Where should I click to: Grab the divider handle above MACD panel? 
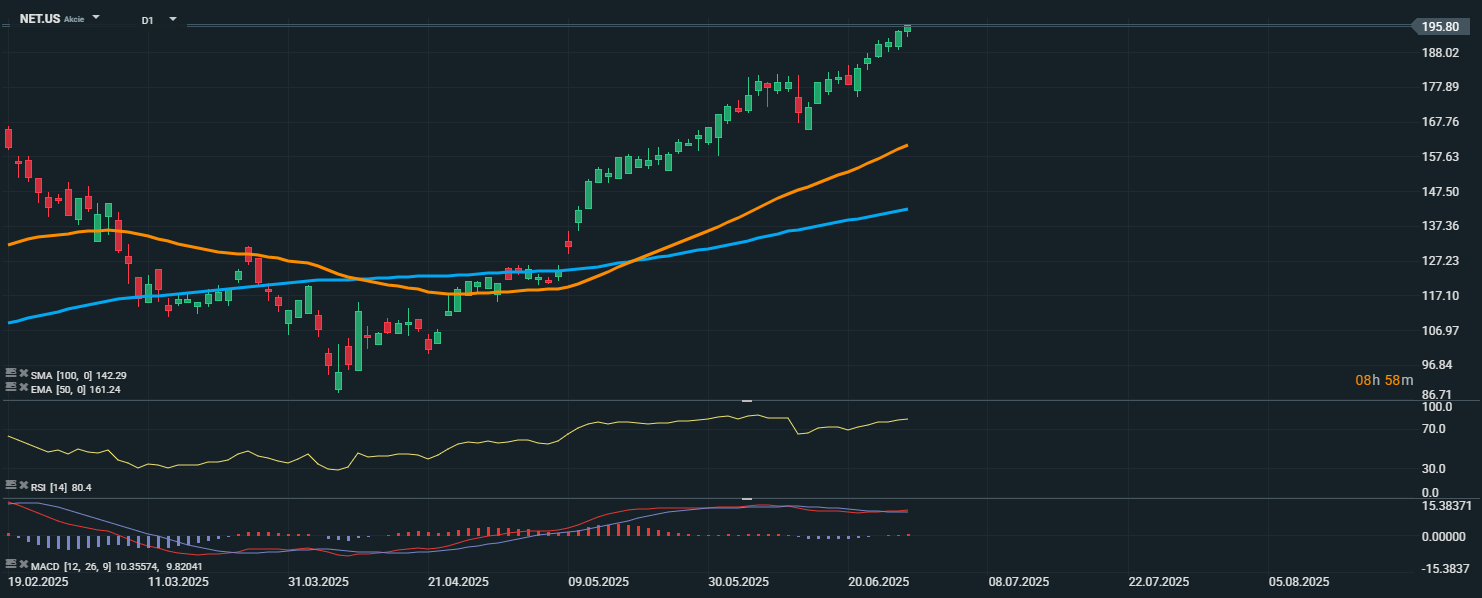point(747,498)
